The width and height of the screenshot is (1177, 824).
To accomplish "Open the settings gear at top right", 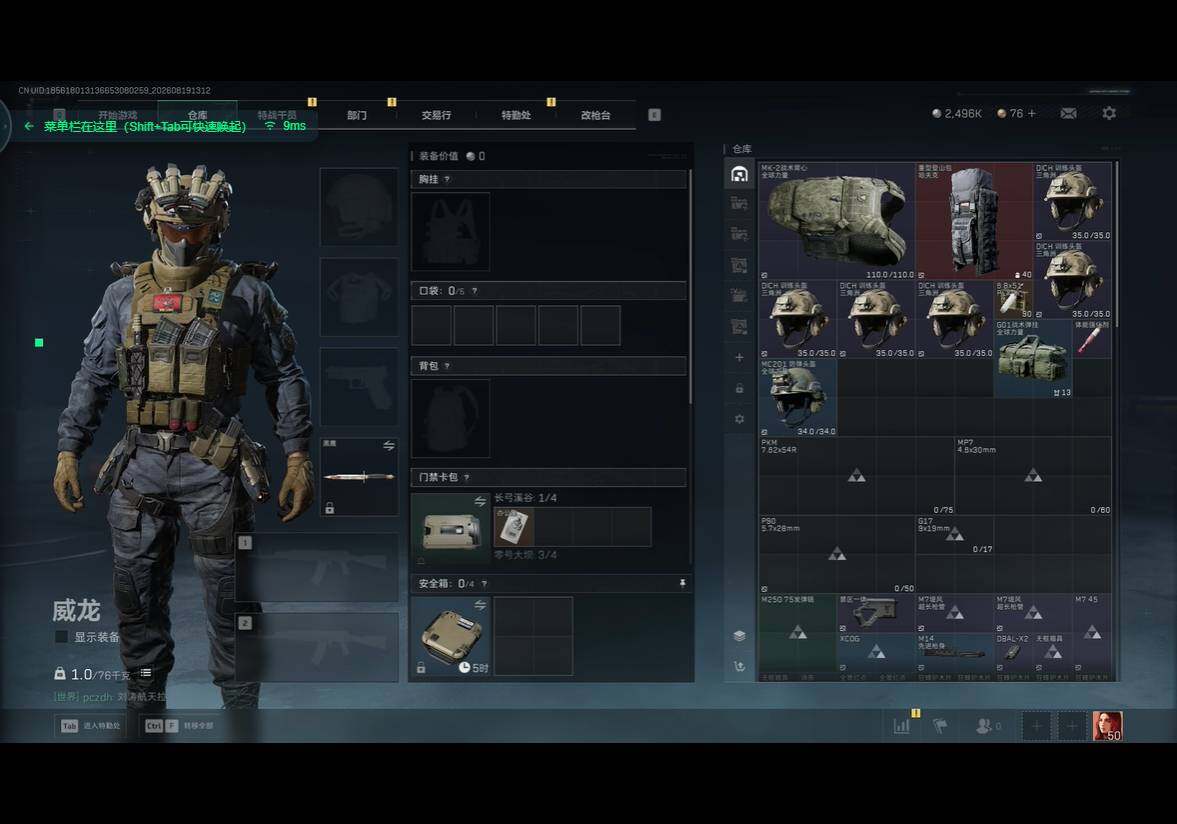I will [x=1109, y=113].
